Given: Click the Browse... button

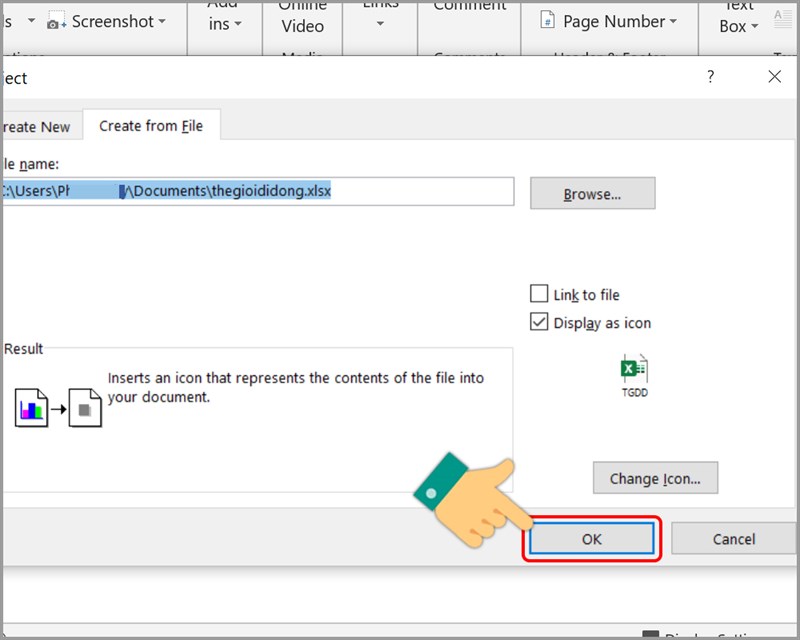Looking at the screenshot, I should click(x=592, y=193).
